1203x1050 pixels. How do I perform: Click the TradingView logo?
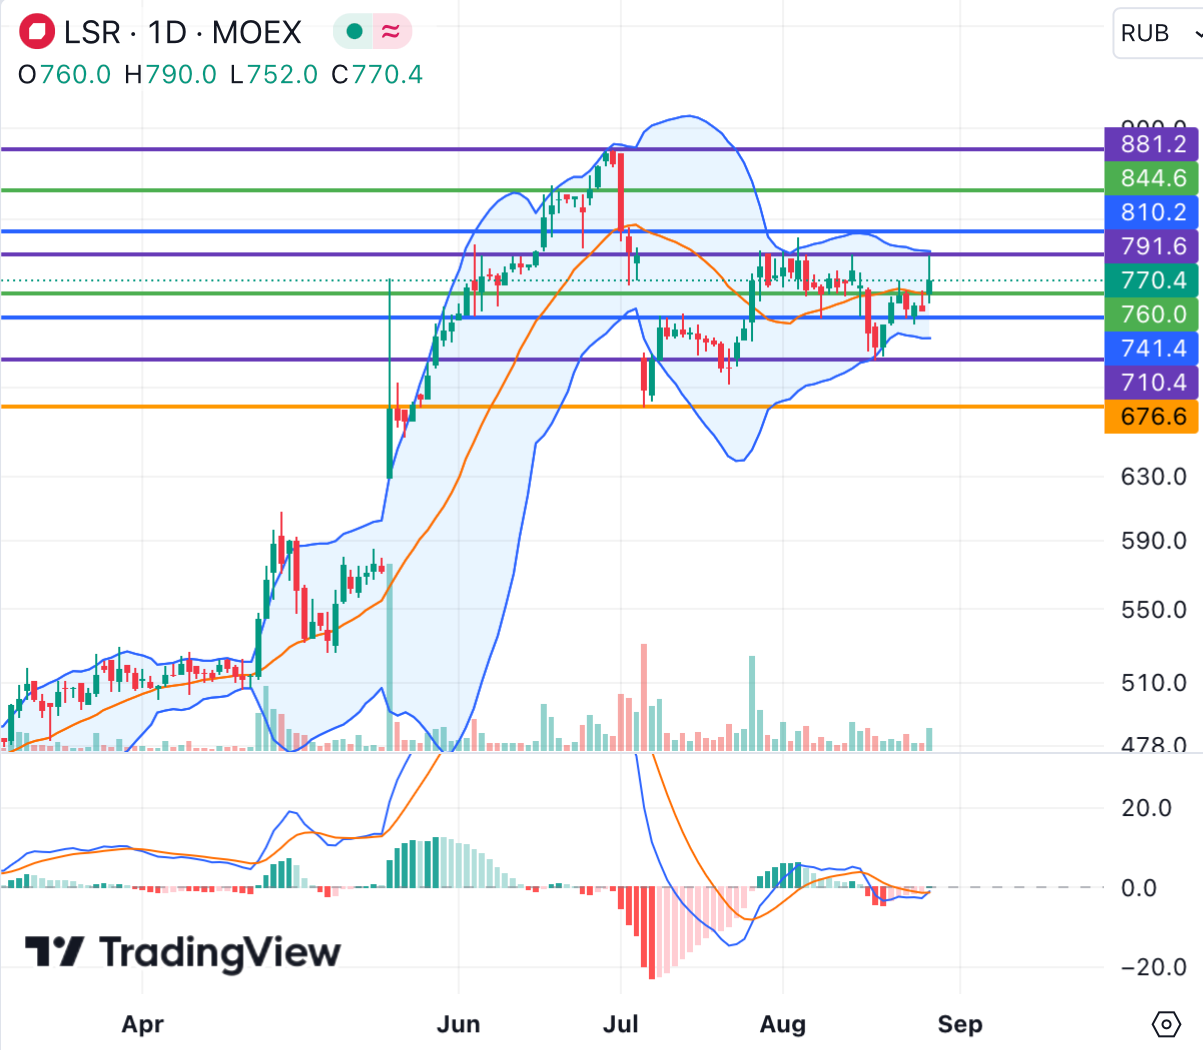pos(183,952)
